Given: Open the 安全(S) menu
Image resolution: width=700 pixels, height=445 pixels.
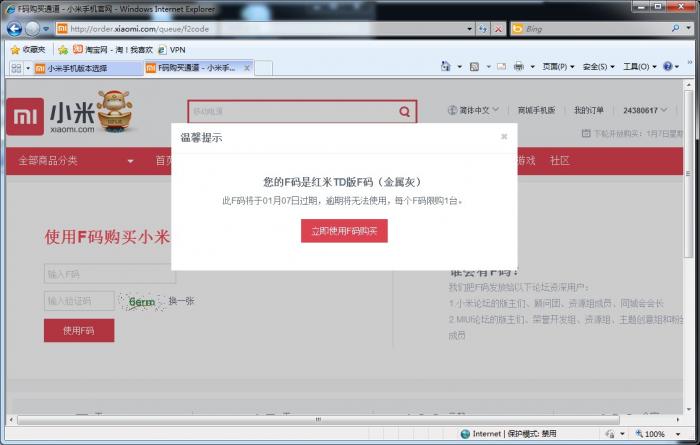Looking at the screenshot, I should coord(599,67).
